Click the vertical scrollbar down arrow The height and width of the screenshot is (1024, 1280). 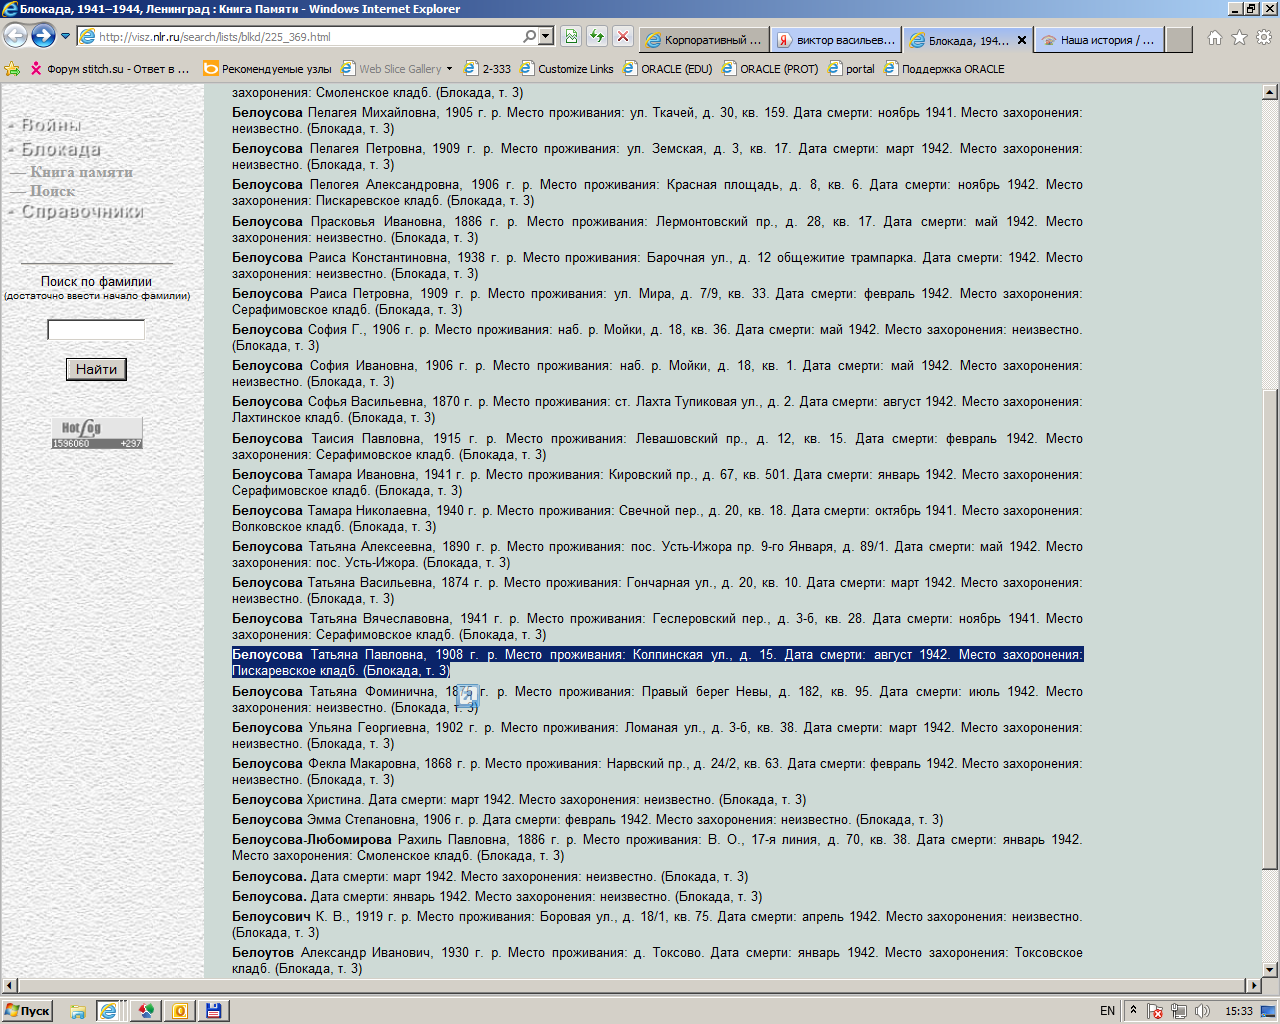1270,968
